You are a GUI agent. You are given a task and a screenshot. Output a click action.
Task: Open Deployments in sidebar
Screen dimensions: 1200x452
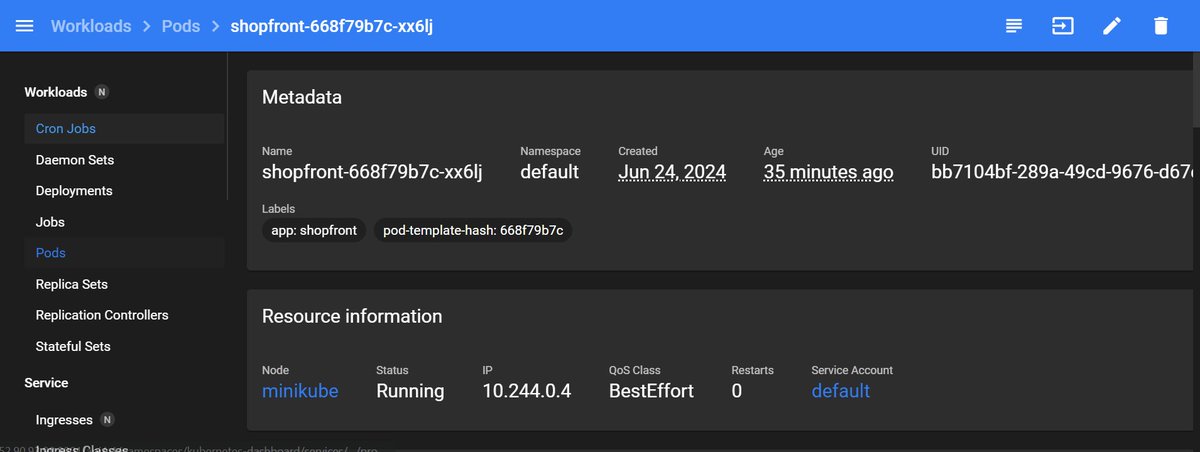pyautogui.click(x=124, y=191)
